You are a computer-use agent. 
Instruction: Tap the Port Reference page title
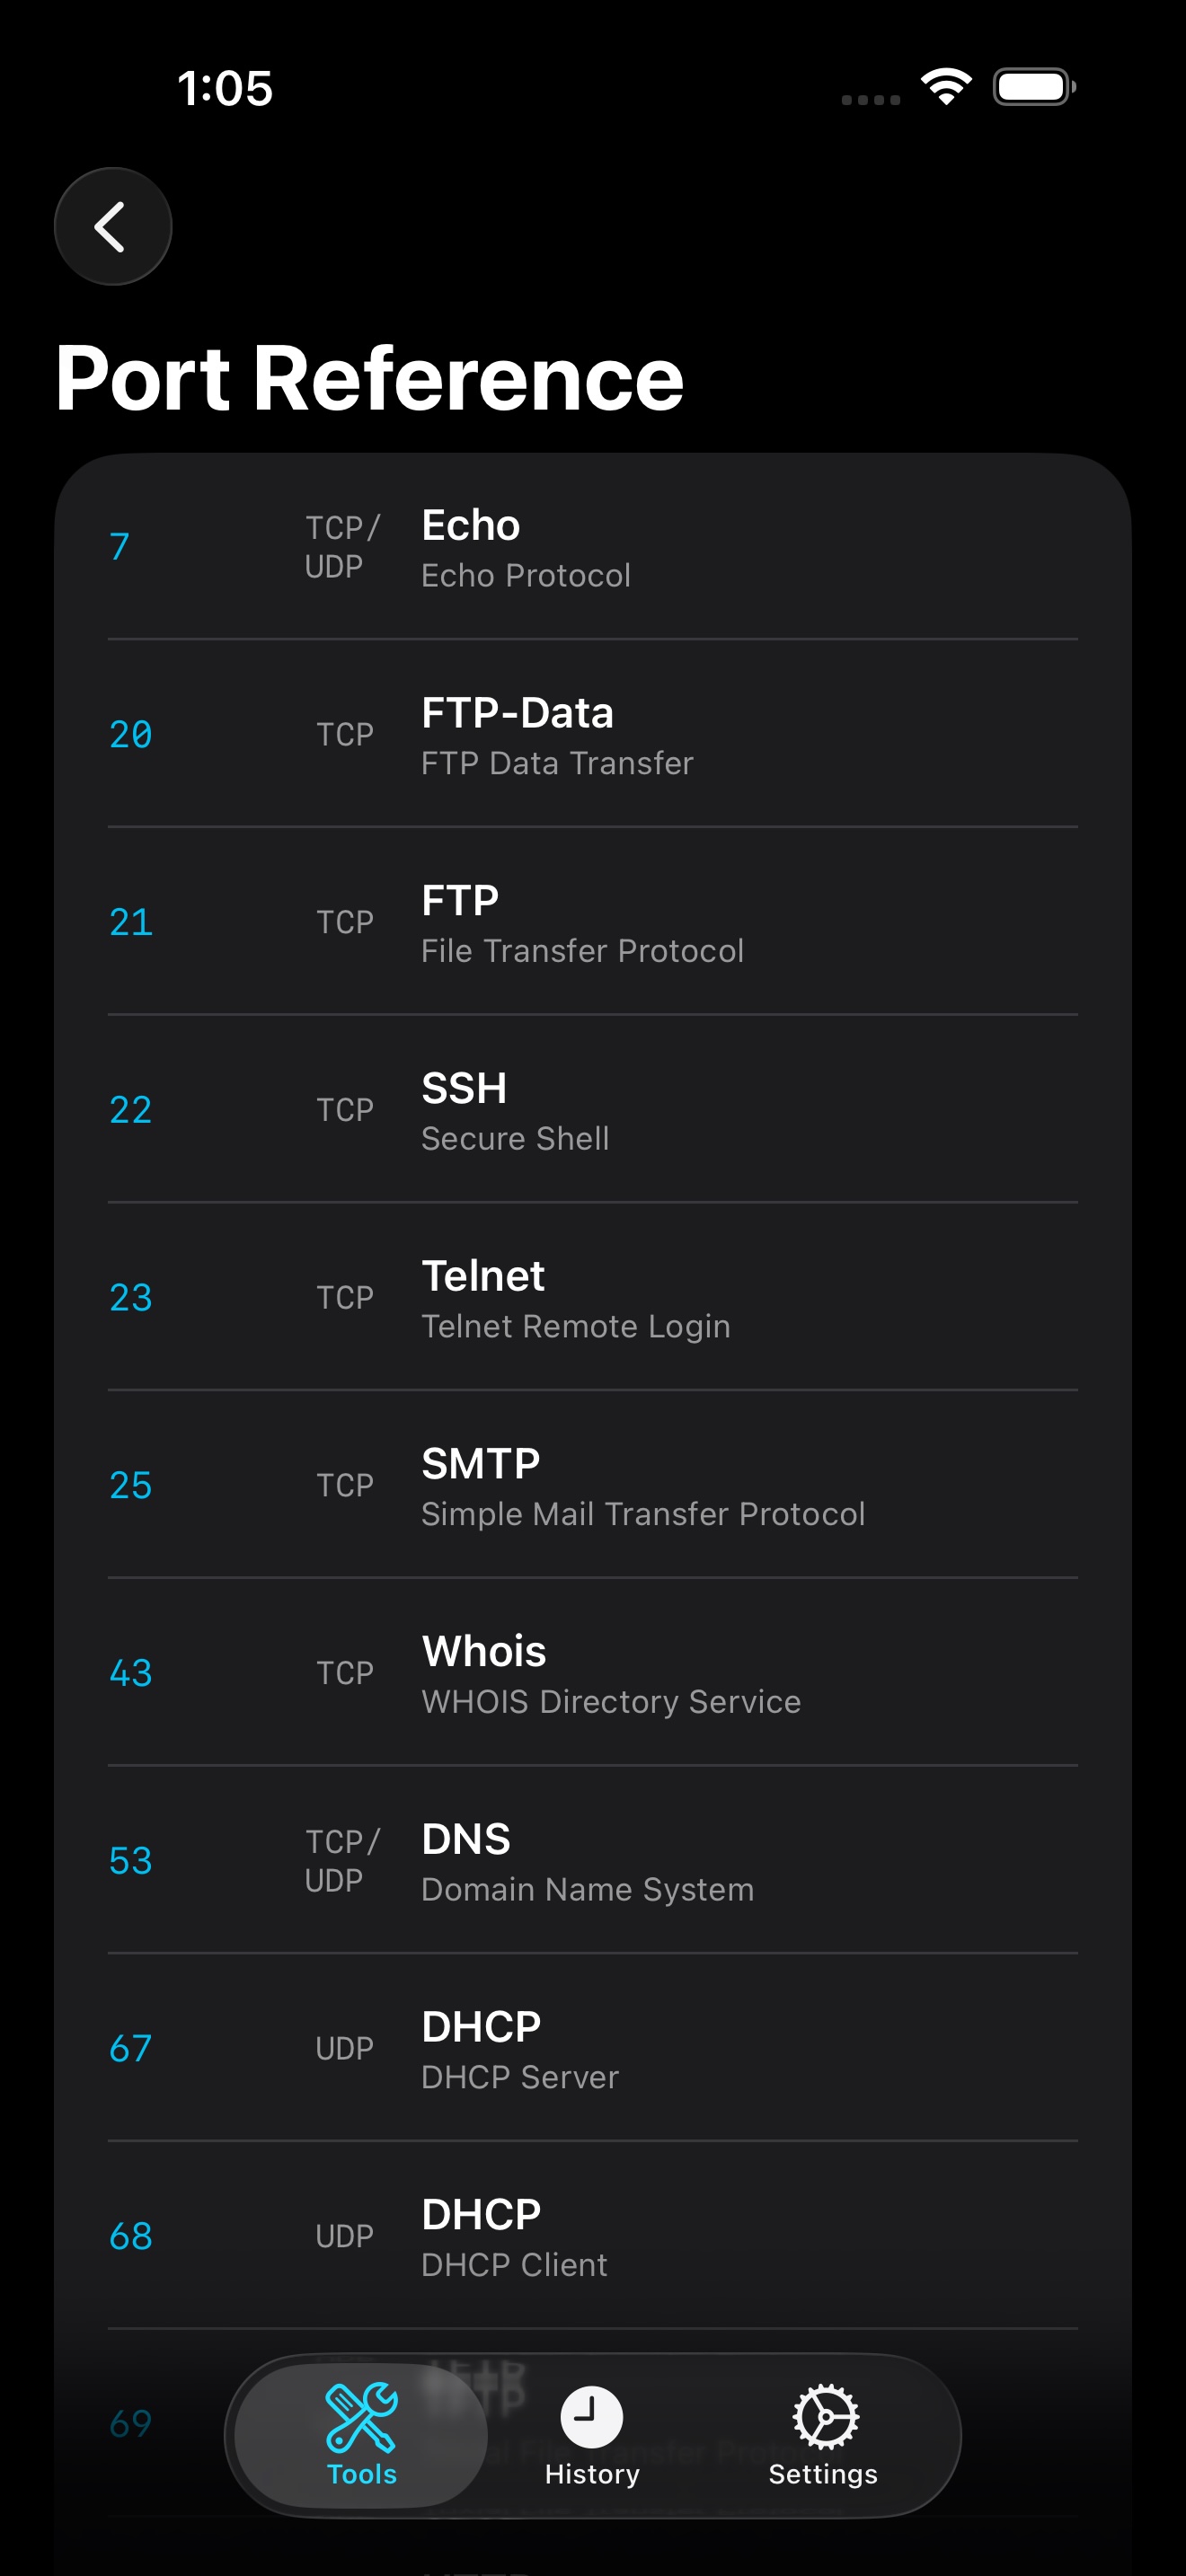click(369, 378)
